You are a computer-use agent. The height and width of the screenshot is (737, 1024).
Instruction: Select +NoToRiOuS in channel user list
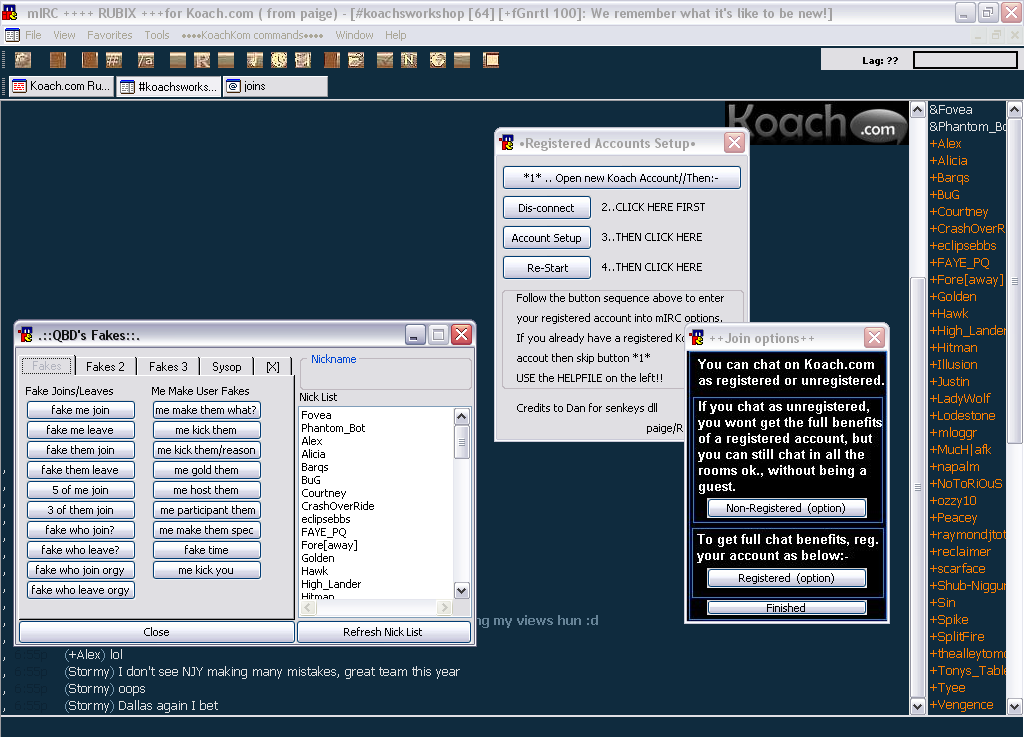click(x=967, y=484)
